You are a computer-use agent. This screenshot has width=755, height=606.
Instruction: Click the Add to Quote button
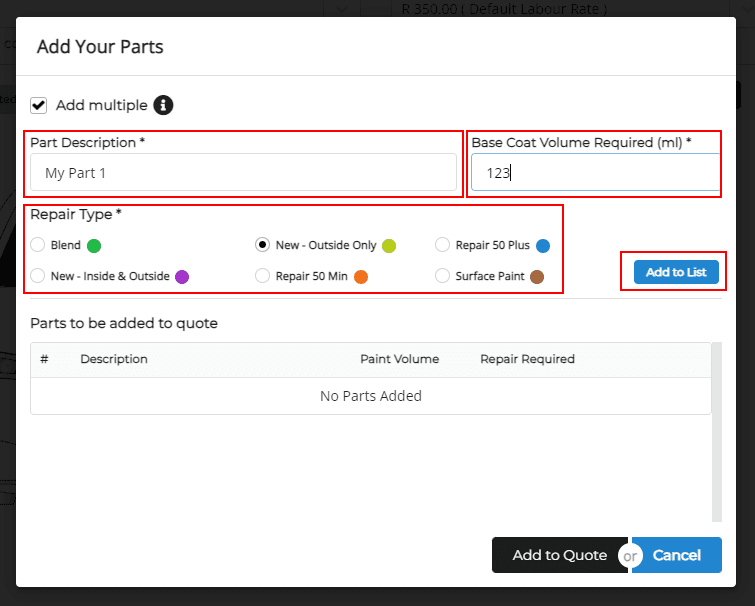pyautogui.click(x=559, y=555)
